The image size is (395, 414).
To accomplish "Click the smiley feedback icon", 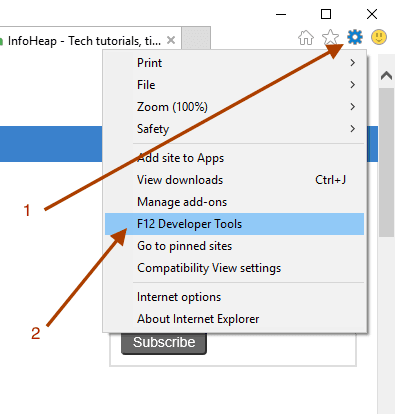I will 379,37.
